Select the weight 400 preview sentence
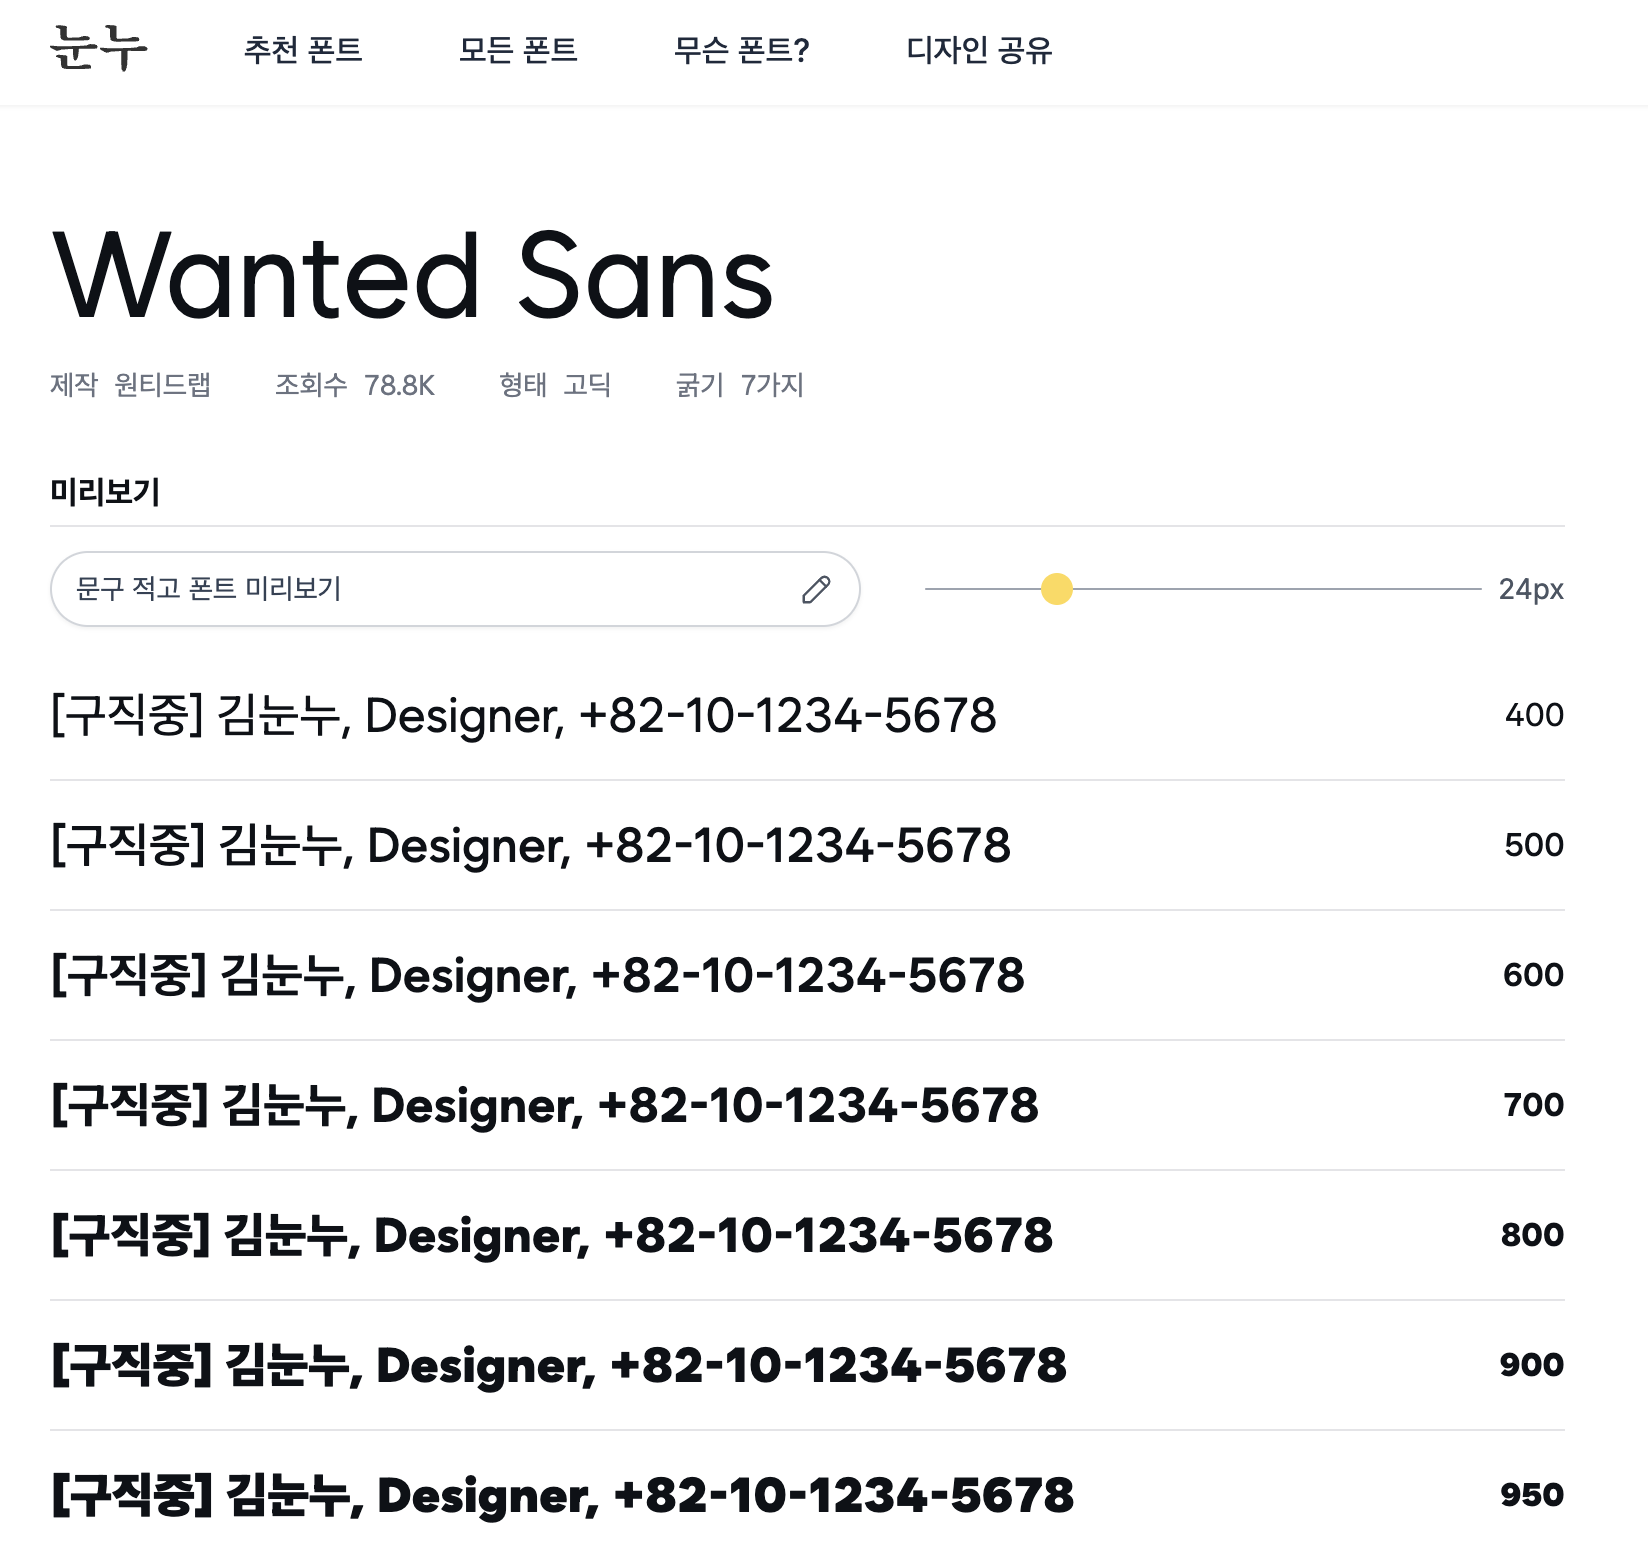This screenshot has width=1648, height=1554. click(524, 716)
